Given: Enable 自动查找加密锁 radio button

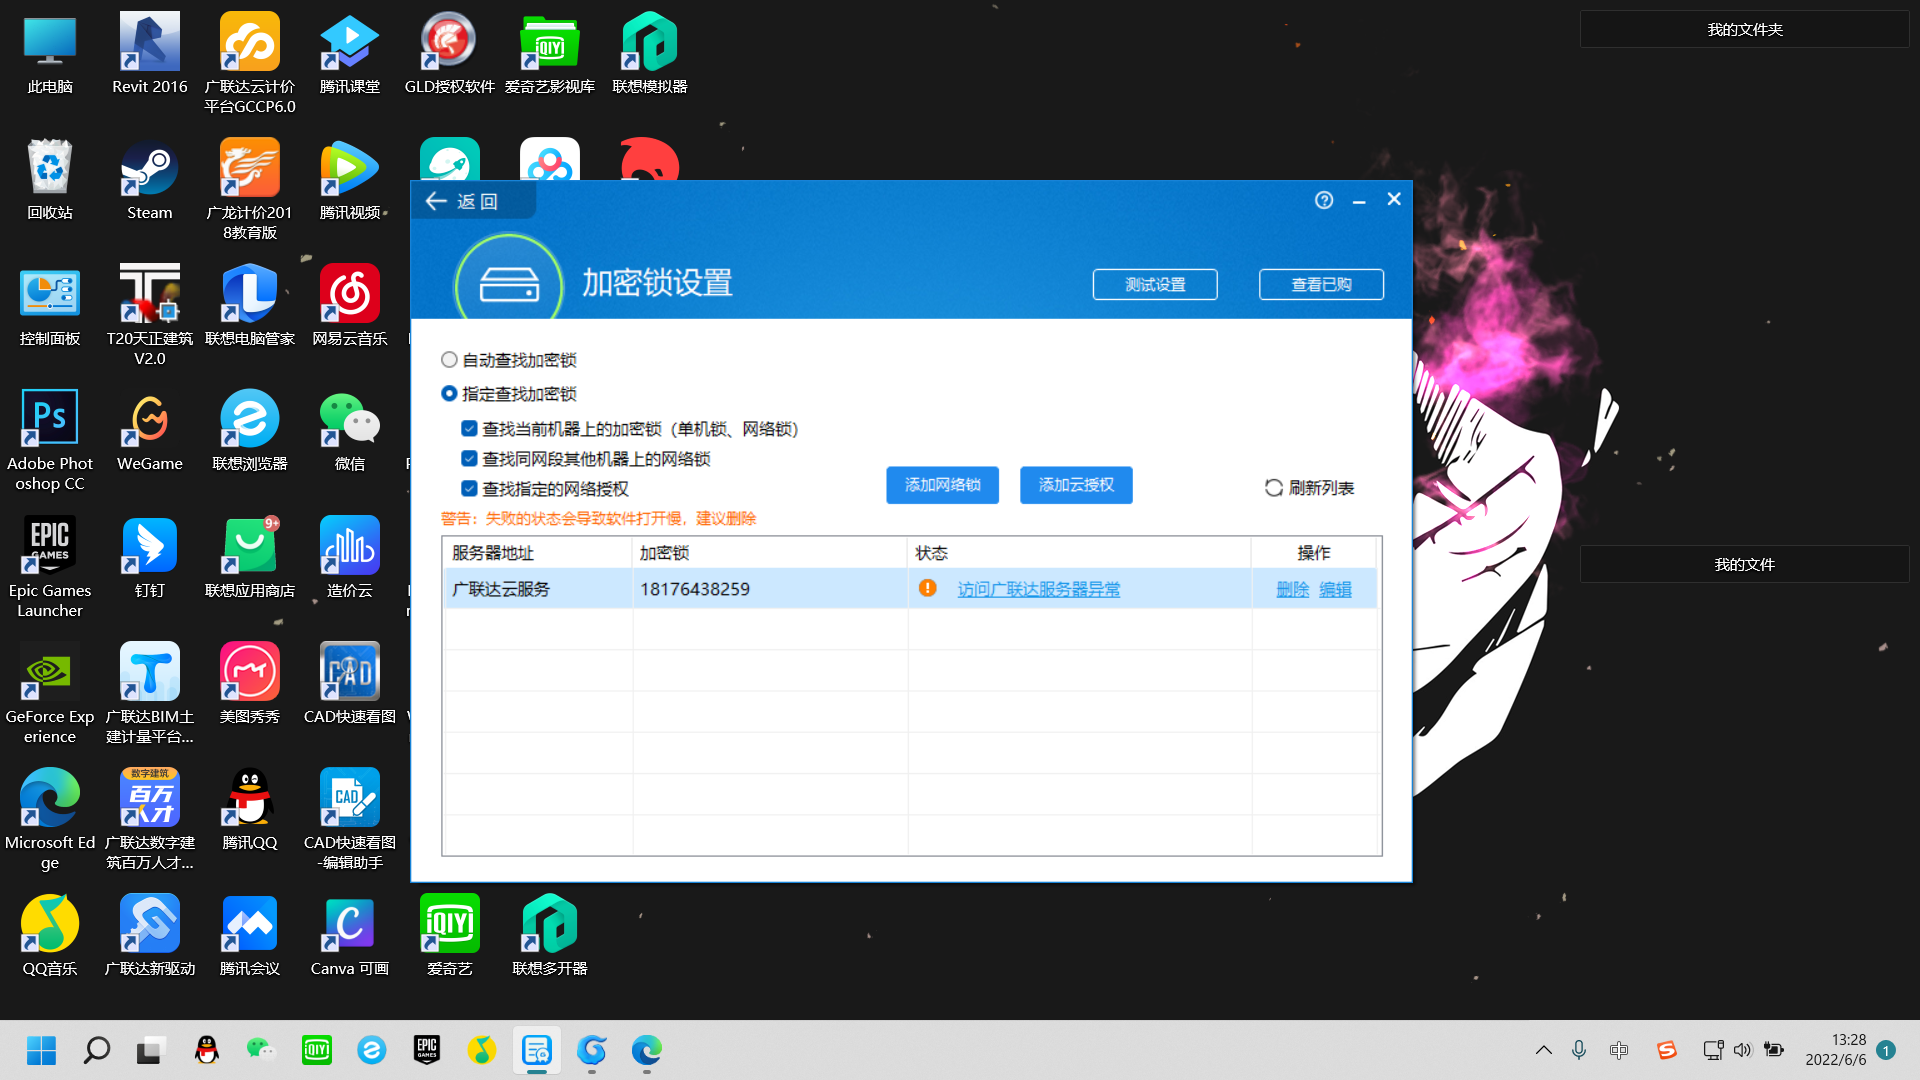Looking at the screenshot, I should click(x=450, y=359).
